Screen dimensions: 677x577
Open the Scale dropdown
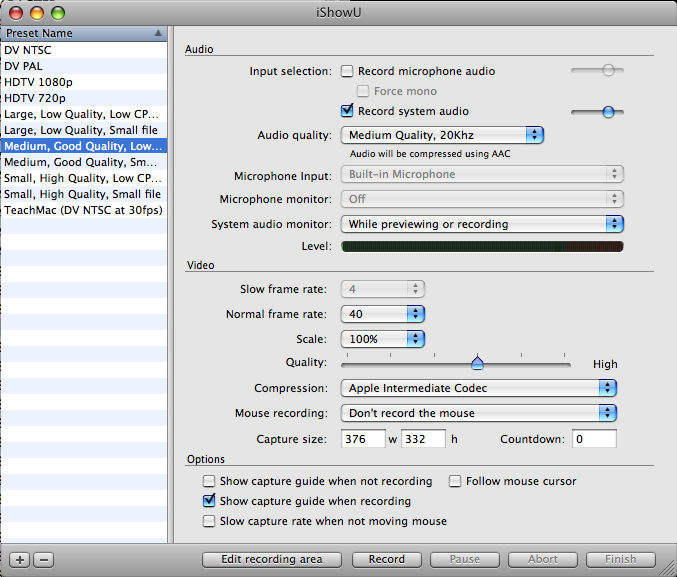(383, 339)
